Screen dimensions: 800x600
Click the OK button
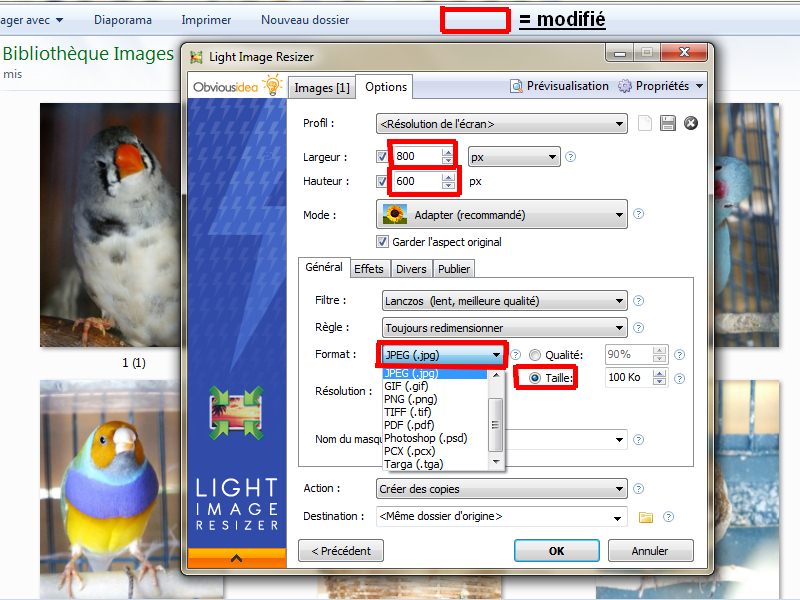(557, 551)
